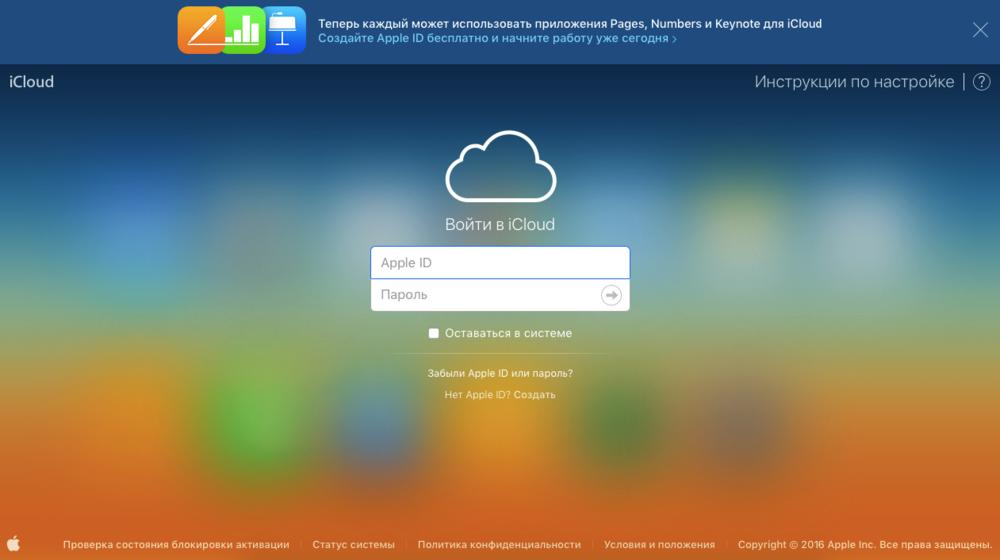This screenshot has height=560, width=1000.
Task: Toggle the "Оставаться в системе" checkbox
Action: [x=434, y=333]
